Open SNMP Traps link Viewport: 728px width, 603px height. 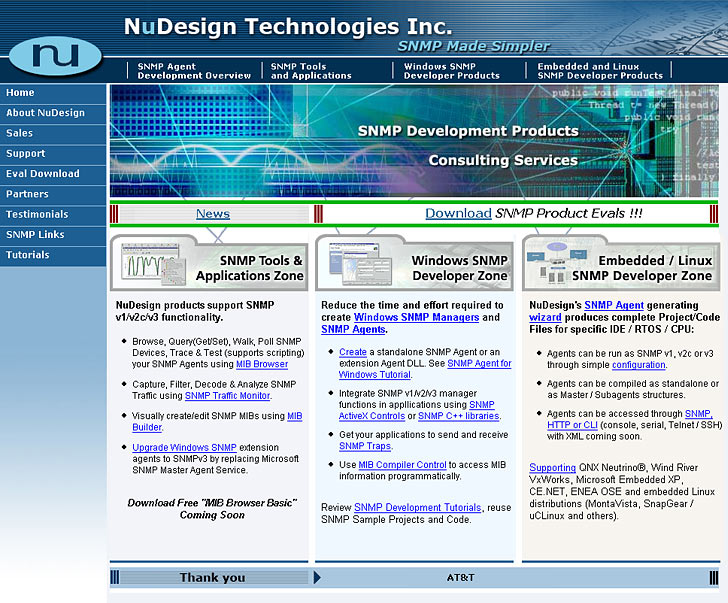[x=365, y=447]
